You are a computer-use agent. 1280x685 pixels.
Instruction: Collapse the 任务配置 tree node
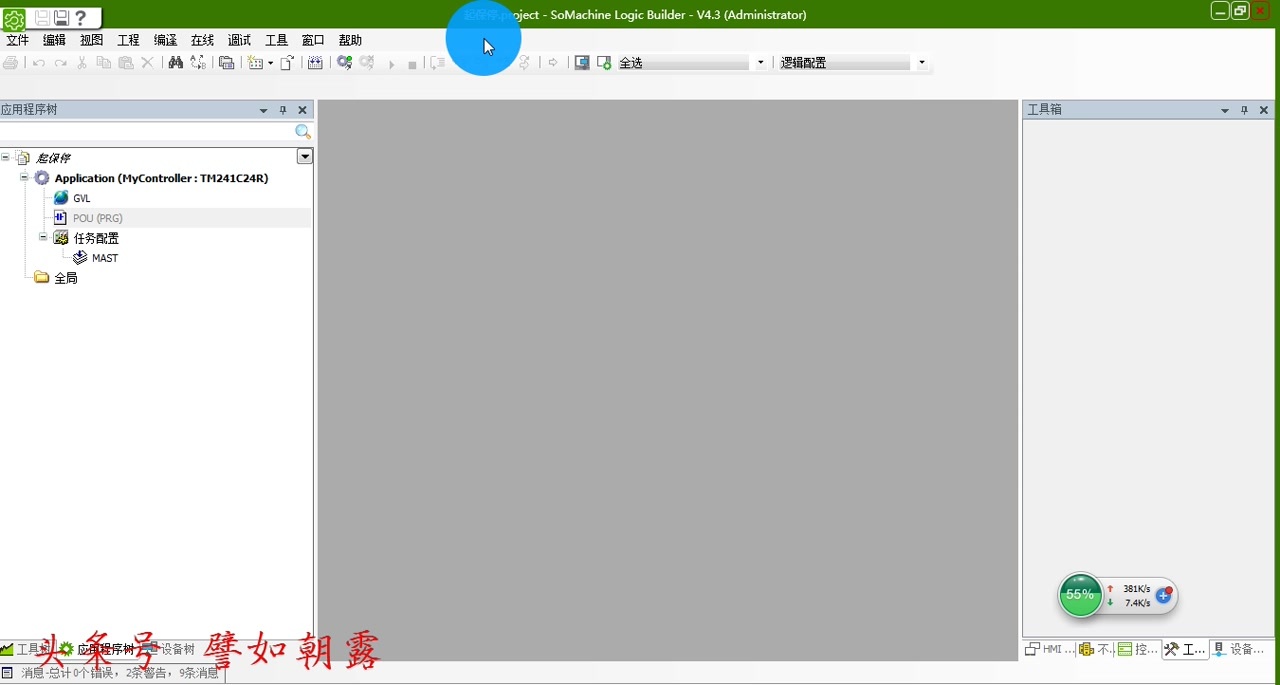[43, 237]
